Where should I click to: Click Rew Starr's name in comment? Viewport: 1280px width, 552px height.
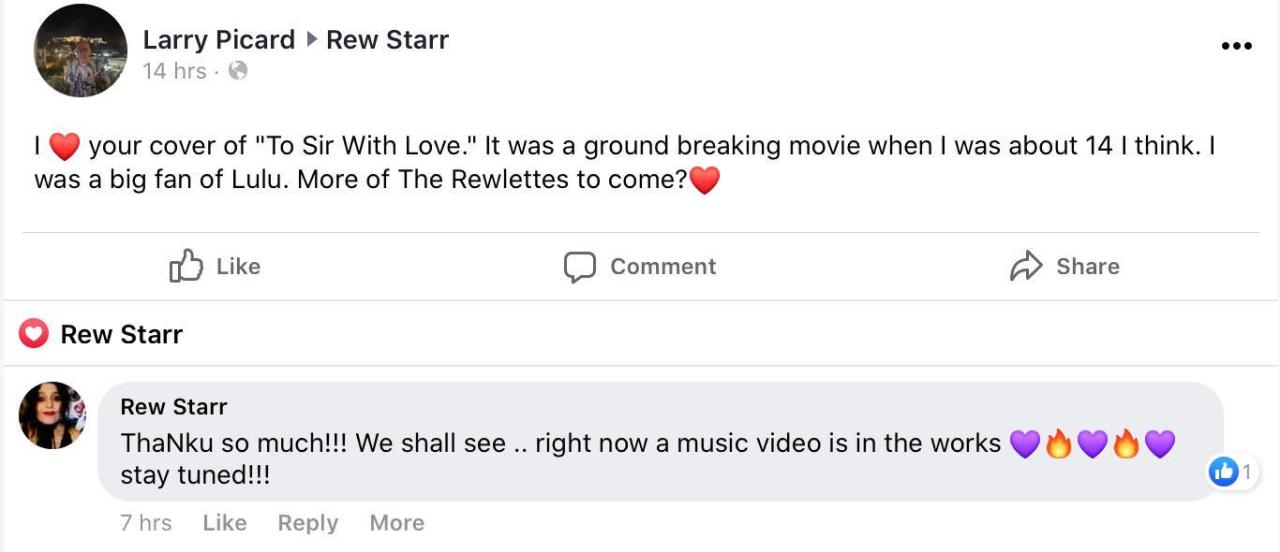pos(174,407)
